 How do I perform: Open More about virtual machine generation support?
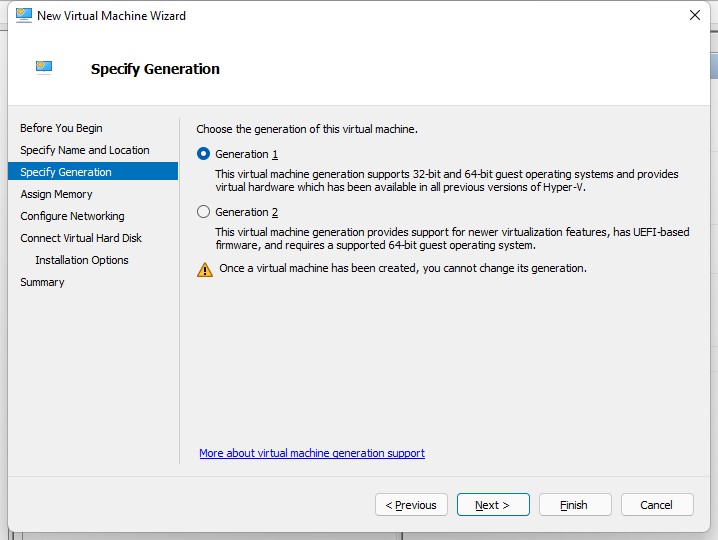312,453
